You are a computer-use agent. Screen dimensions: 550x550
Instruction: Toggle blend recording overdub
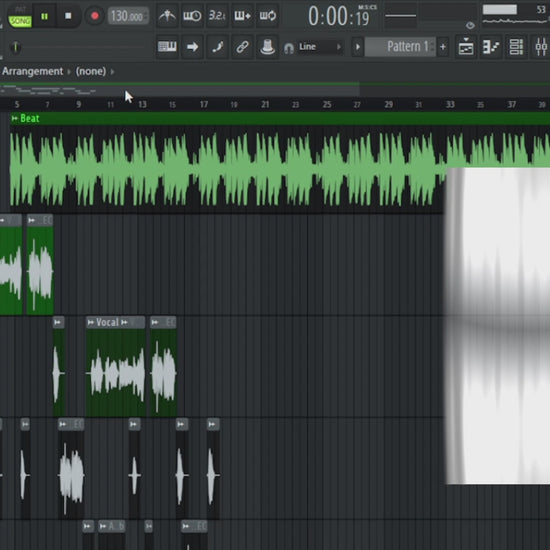(x=242, y=15)
